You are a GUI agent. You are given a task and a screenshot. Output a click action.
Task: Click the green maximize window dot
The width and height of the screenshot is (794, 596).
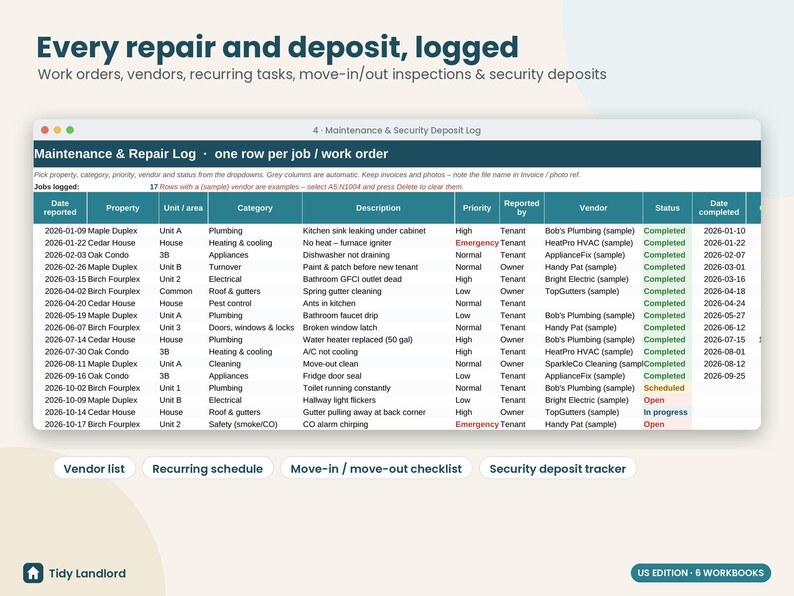pos(70,130)
